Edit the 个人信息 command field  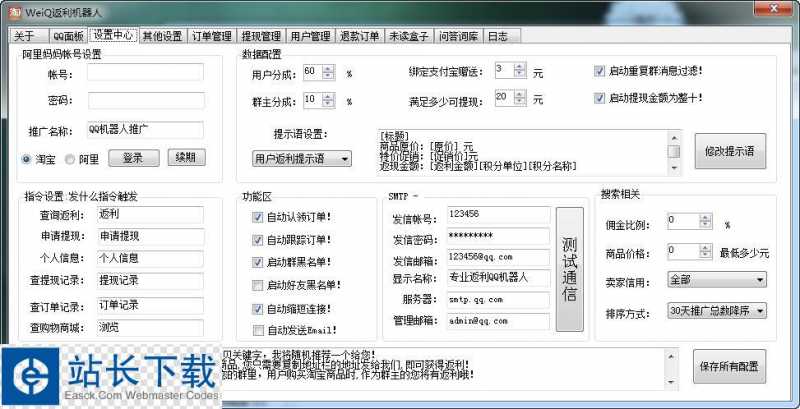pos(149,259)
